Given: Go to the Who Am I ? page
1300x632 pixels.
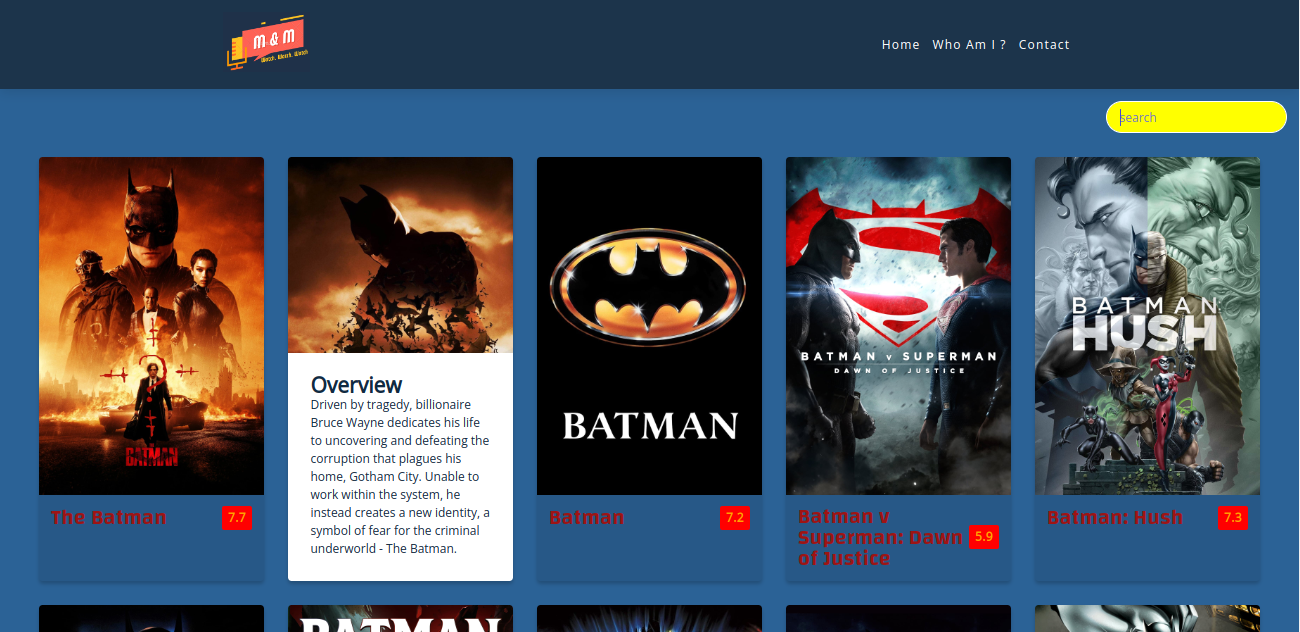Looking at the screenshot, I should pyautogui.click(x=969, y=45).
